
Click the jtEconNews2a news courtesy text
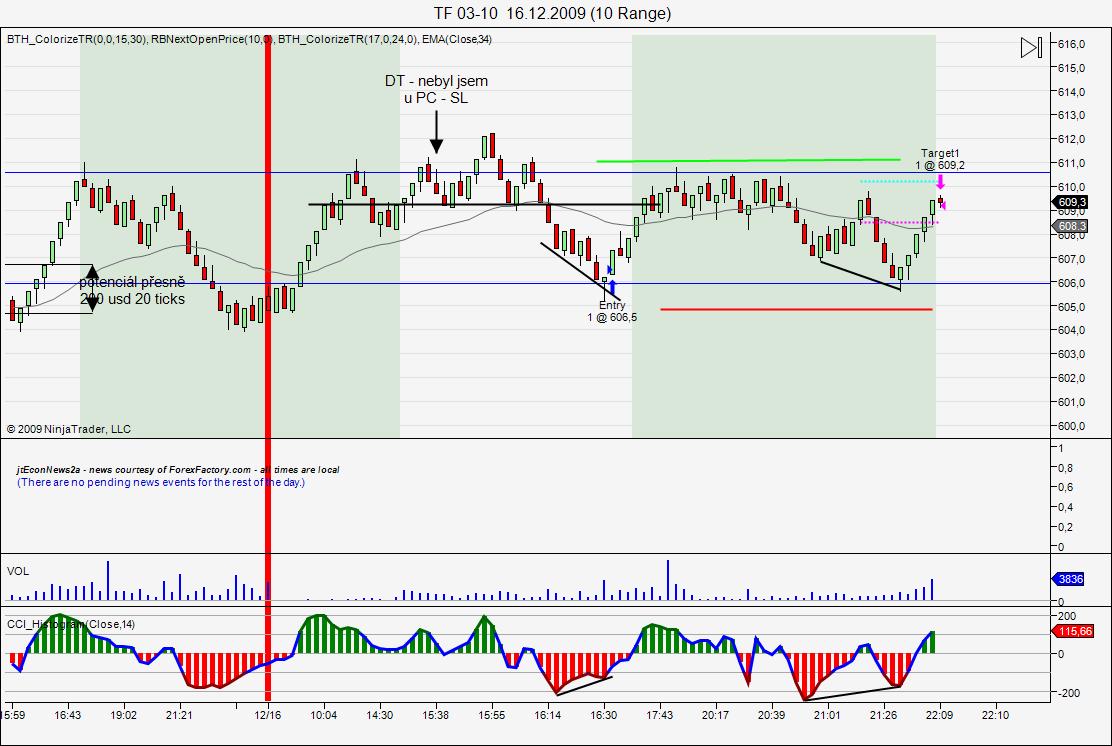[178, 469]
